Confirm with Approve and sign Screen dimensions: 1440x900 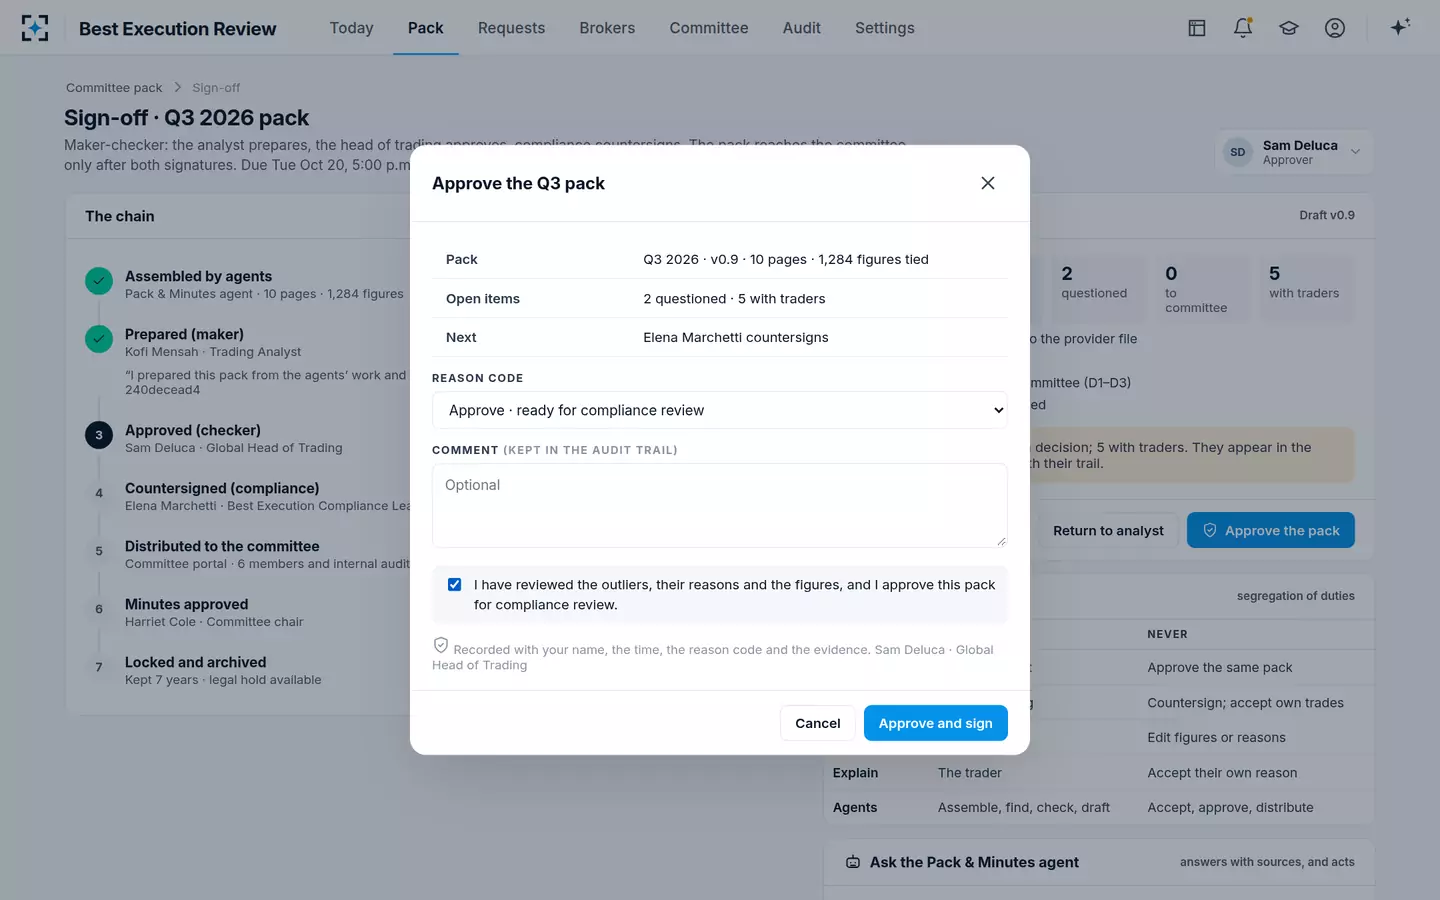click(x=936, y=723)
